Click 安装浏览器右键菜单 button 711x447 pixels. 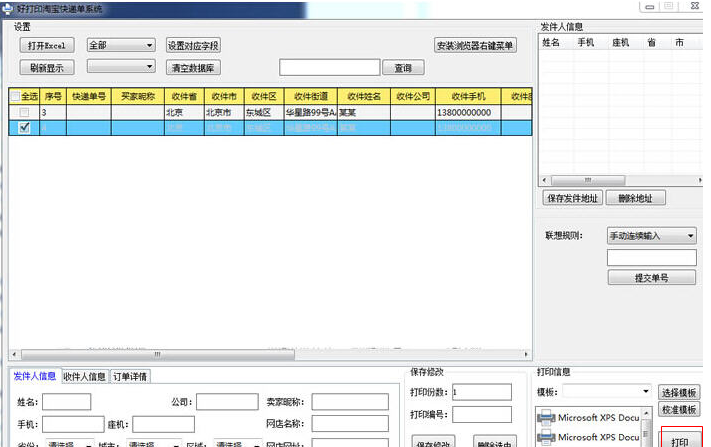pos(475,45)
